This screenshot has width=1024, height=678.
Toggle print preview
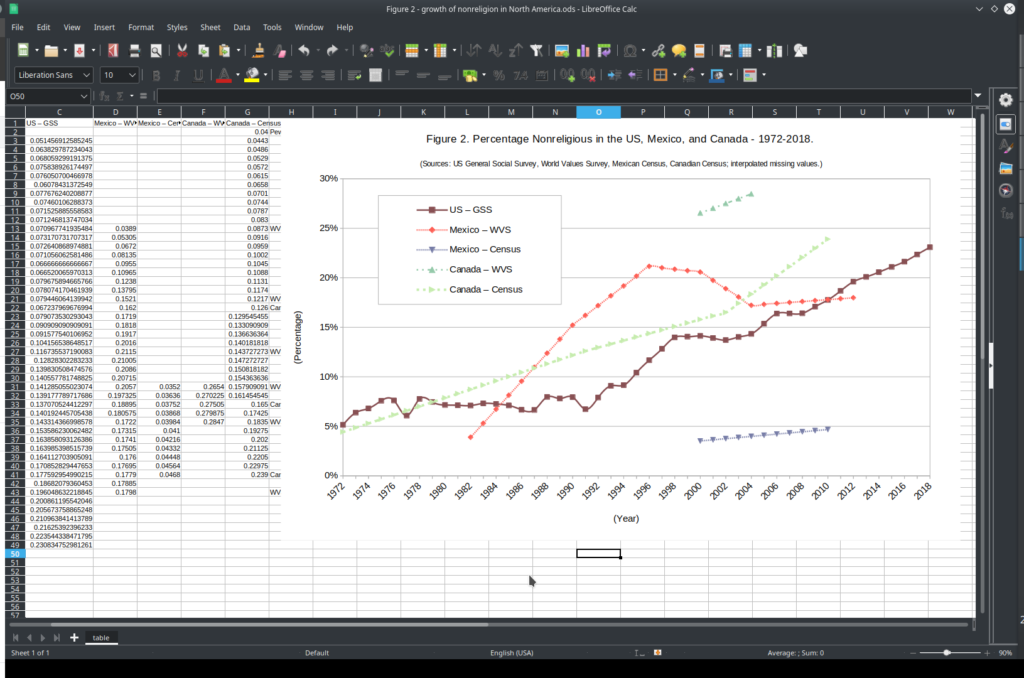point(156,51)
